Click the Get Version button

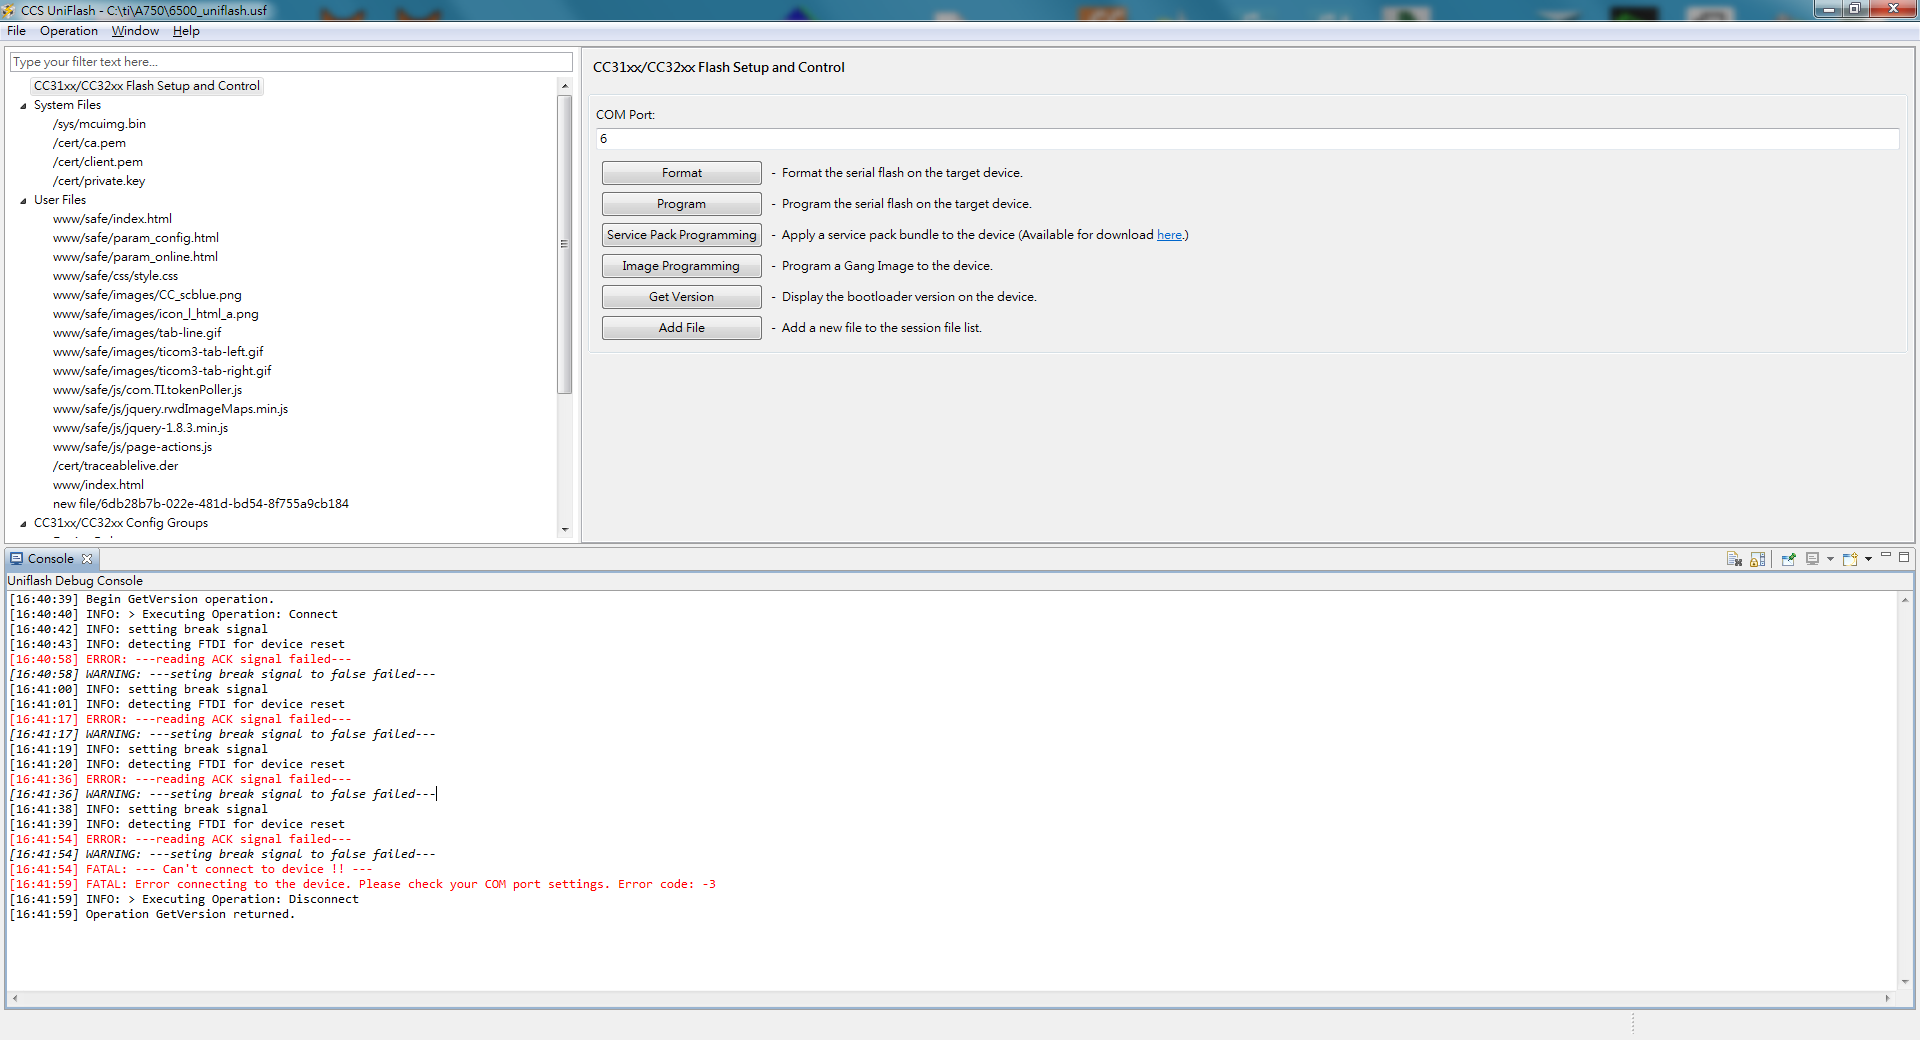click(682, 297)
